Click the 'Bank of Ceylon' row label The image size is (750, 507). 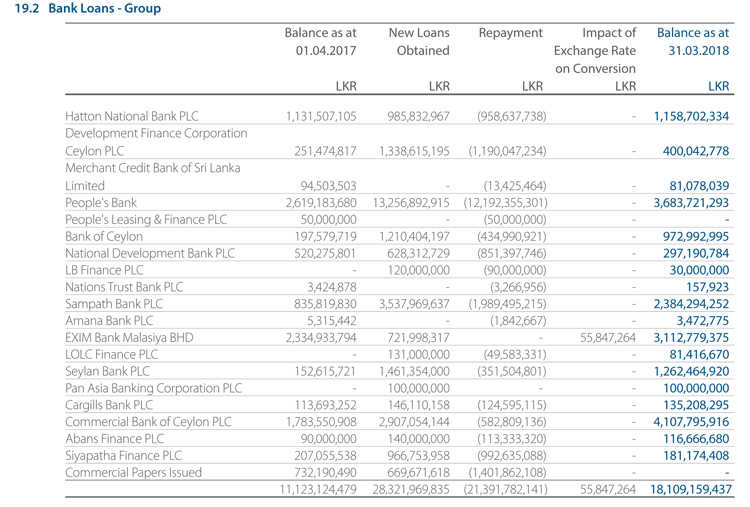104,236
